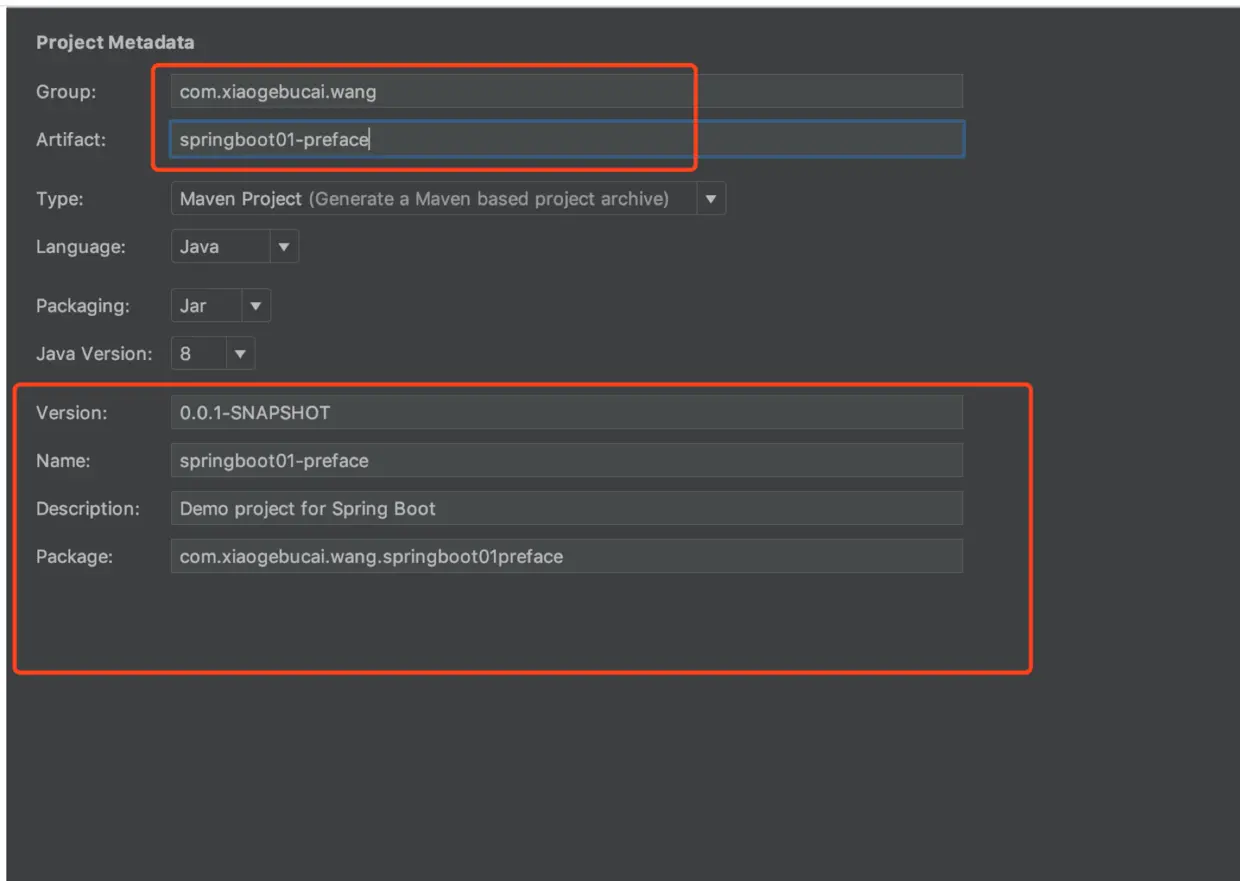Screen dimensions: 1240x881
Task: Click the Name field springboot01-preface
Action: coord(566,461)
